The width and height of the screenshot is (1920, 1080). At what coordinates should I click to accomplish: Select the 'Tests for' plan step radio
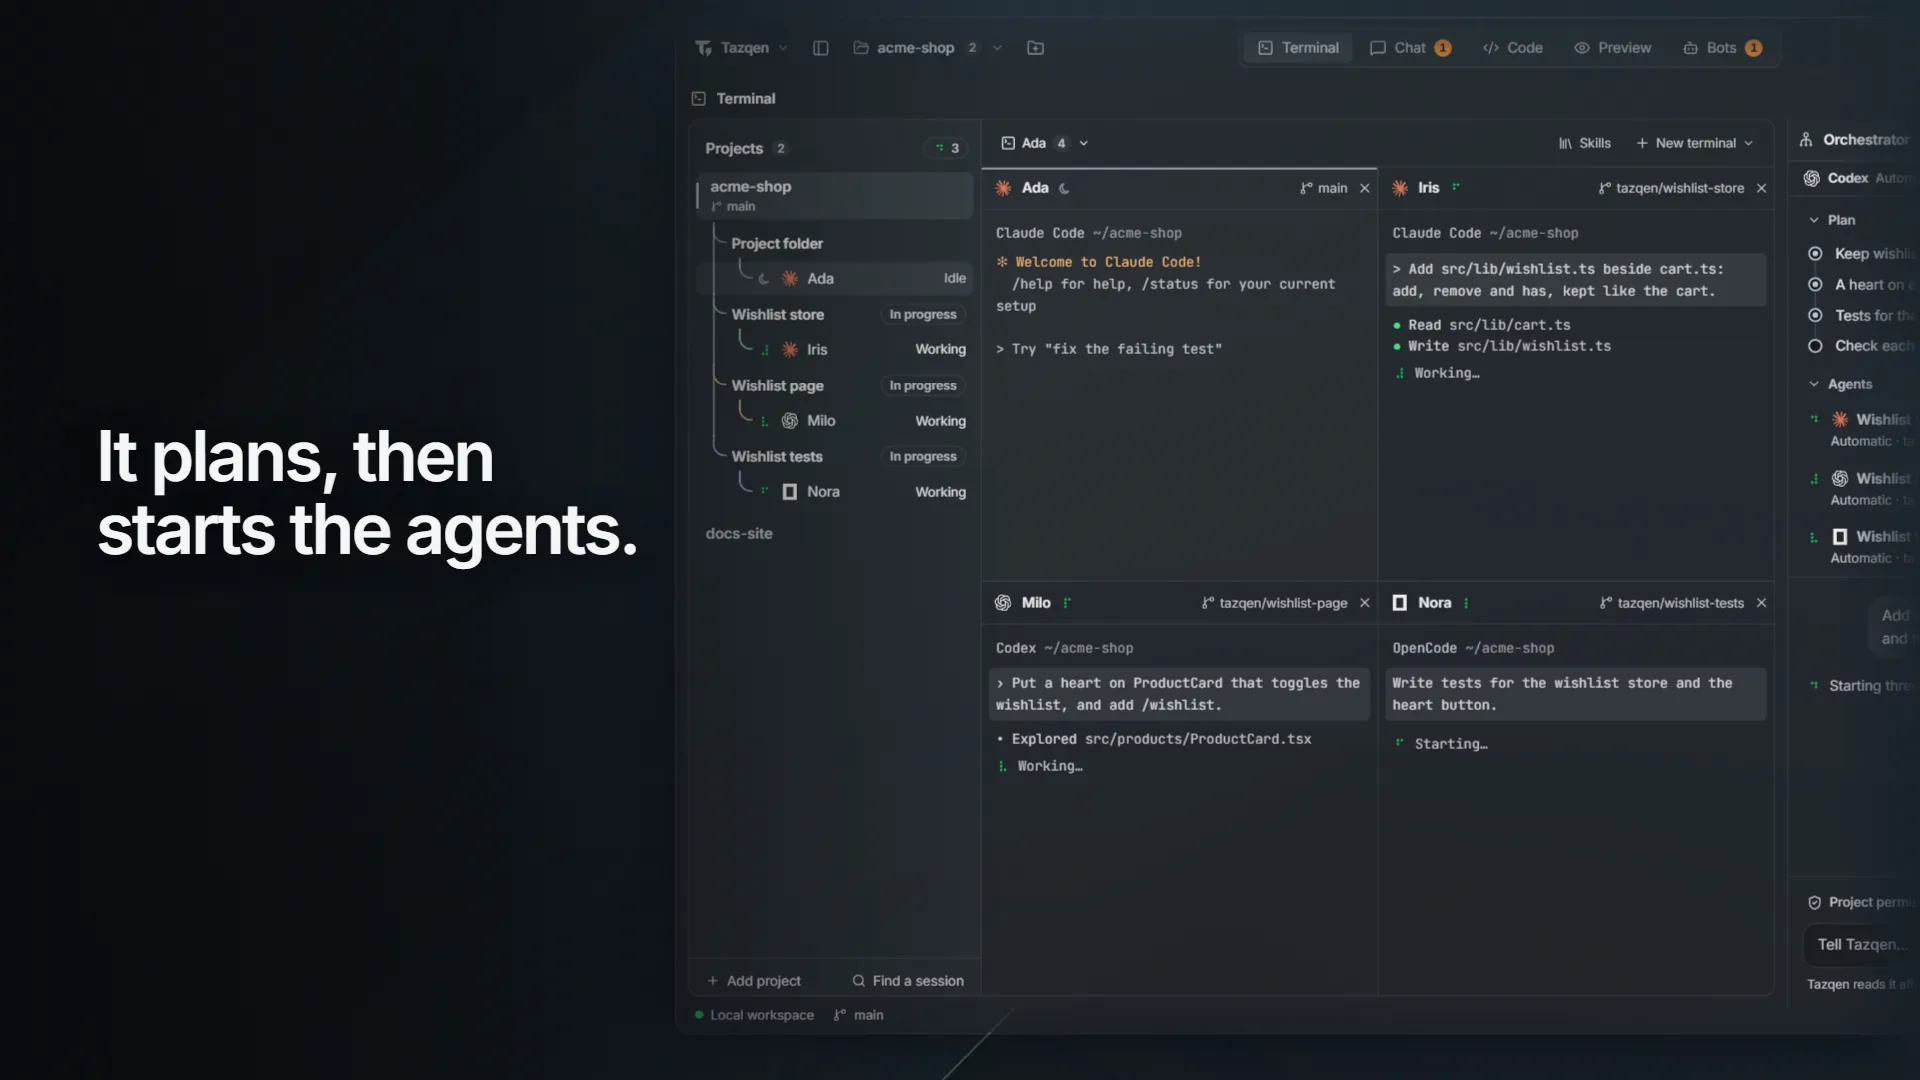pos(1815,315)
